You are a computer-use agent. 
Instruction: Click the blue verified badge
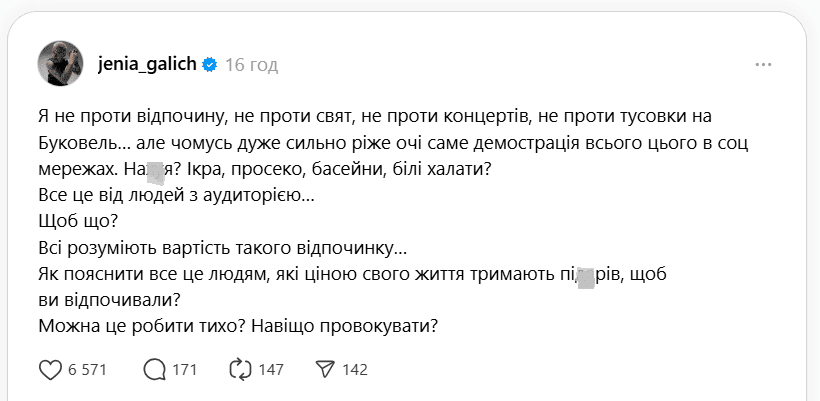pyautogui.click(x=210, y=65)
